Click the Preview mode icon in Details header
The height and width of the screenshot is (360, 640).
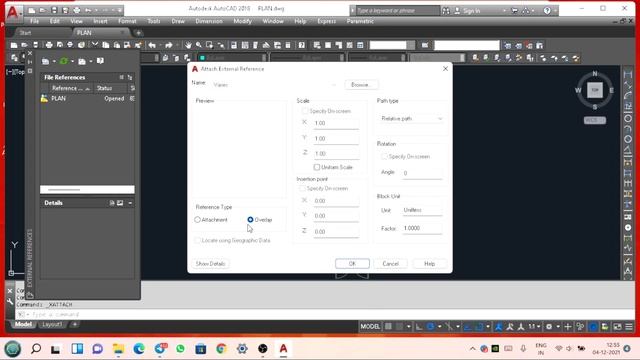point(120,203)
